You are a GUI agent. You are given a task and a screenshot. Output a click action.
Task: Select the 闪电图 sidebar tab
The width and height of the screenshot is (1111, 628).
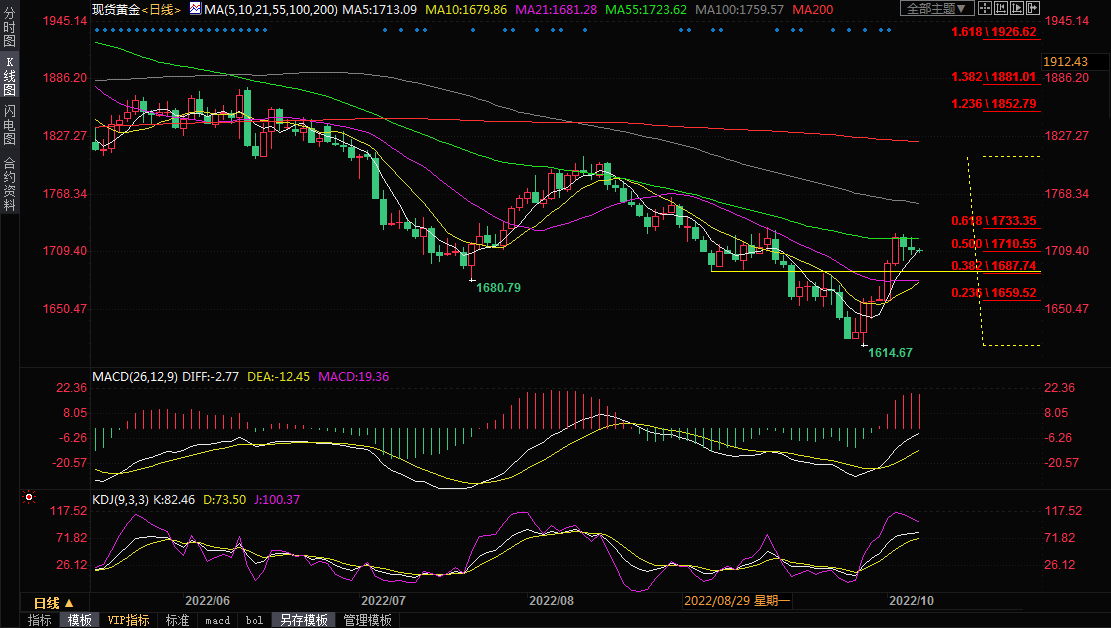[x=9, y=124]
